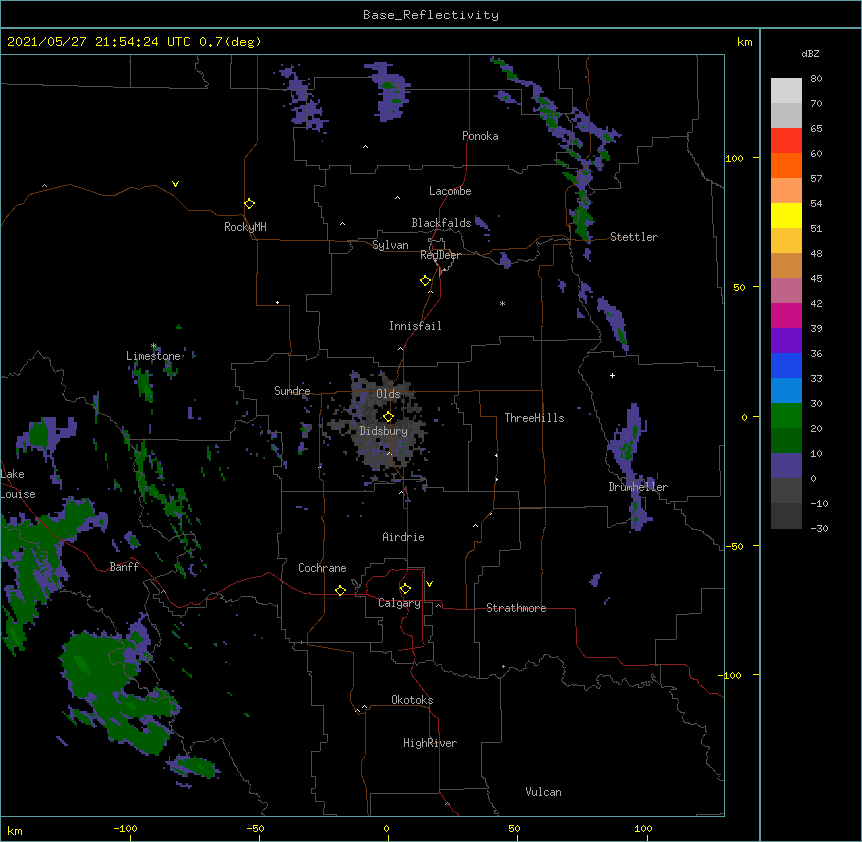This screenshot has width=862, height=842.
Task: Click the white asterisk marker east of Innisfail
Action: (x=502, y=303)
